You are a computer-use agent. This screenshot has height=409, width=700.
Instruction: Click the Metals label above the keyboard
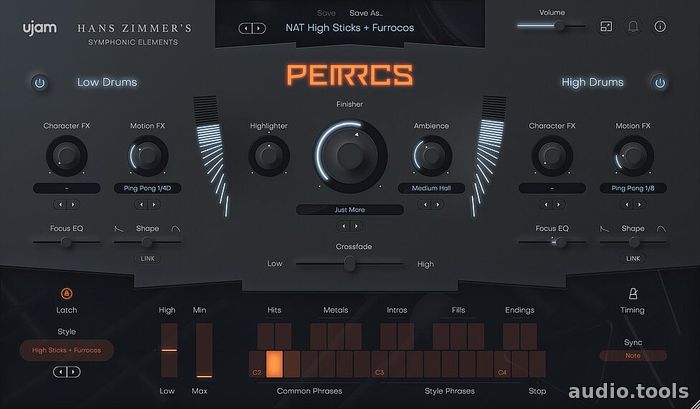tap(336, 310)
